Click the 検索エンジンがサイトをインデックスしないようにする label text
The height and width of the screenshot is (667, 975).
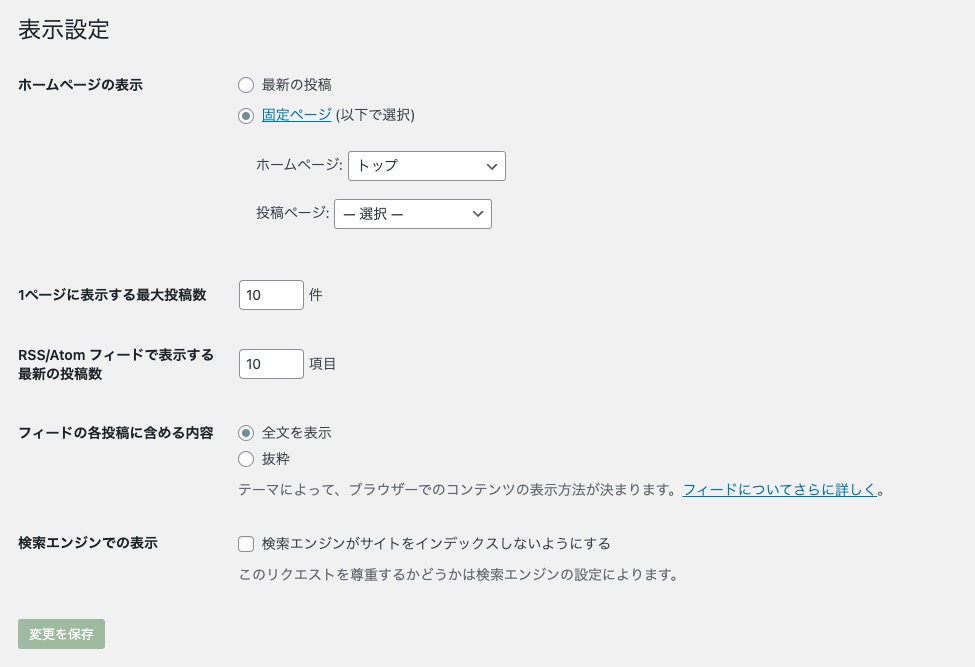pos(436,544)
